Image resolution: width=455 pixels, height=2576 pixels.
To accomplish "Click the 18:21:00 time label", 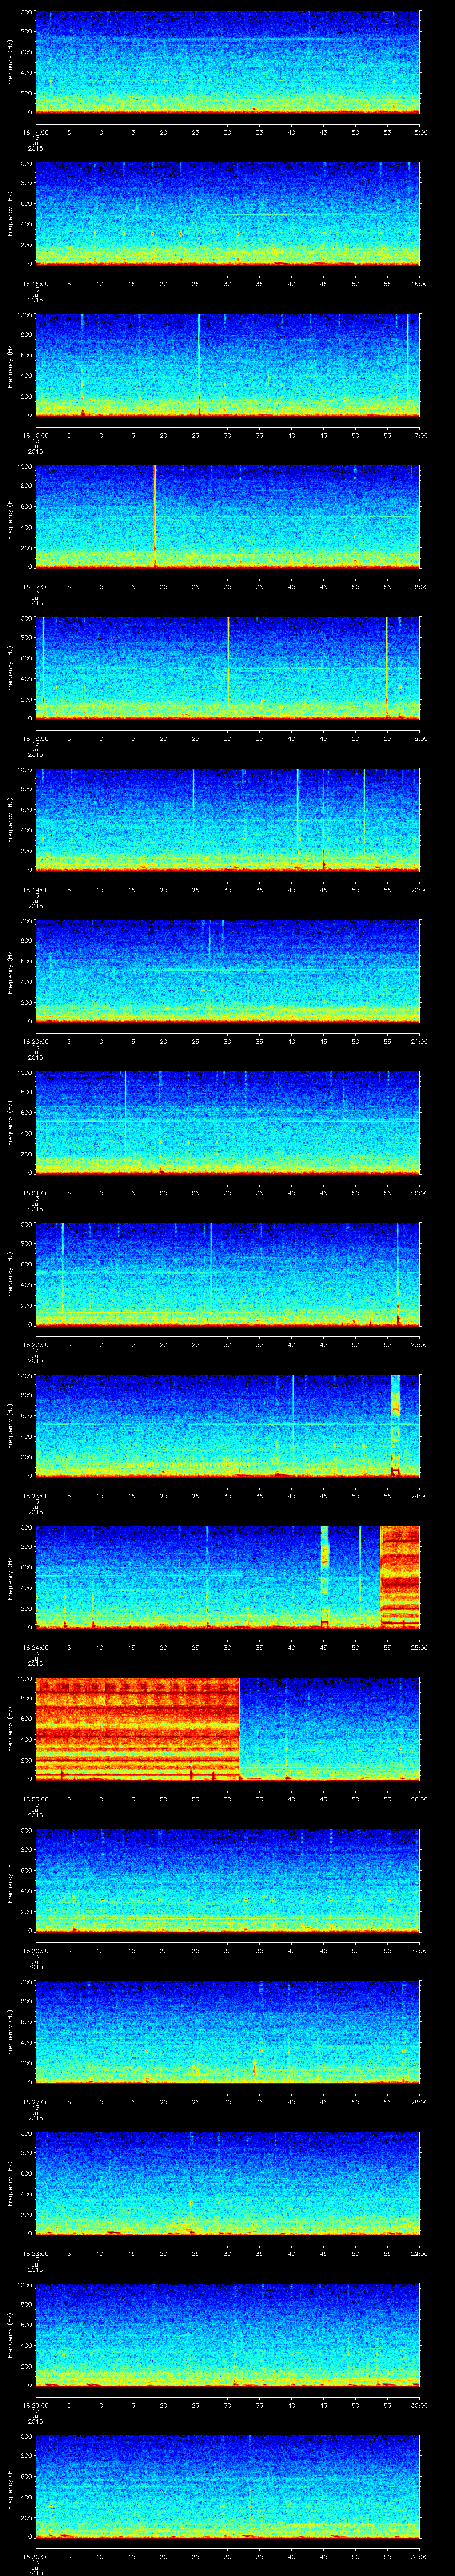I will (35, 1193).
